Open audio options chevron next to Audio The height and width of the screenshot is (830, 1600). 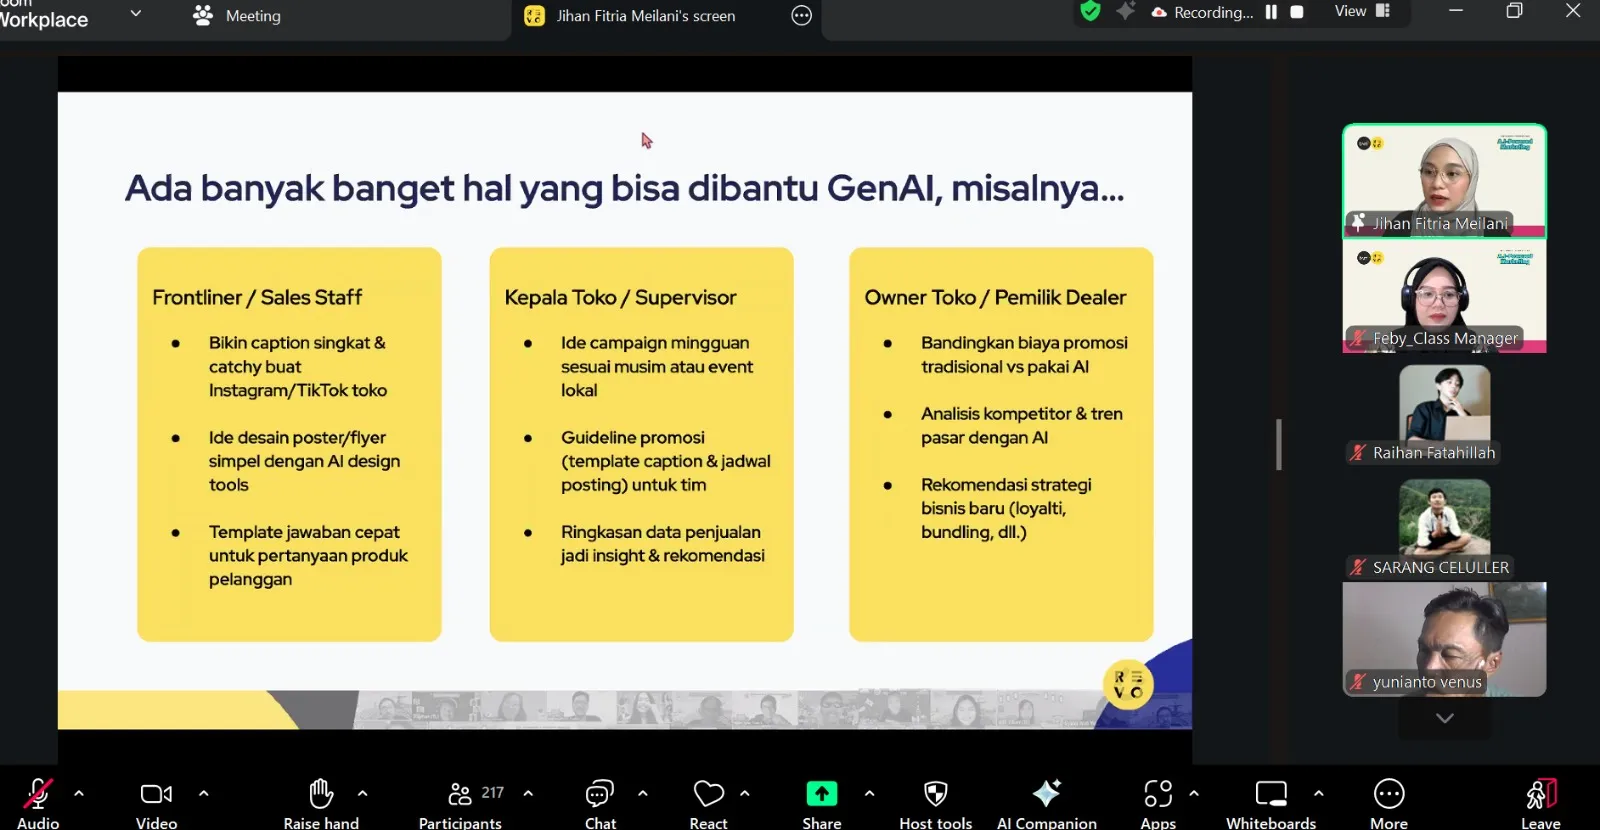point(79,793)
